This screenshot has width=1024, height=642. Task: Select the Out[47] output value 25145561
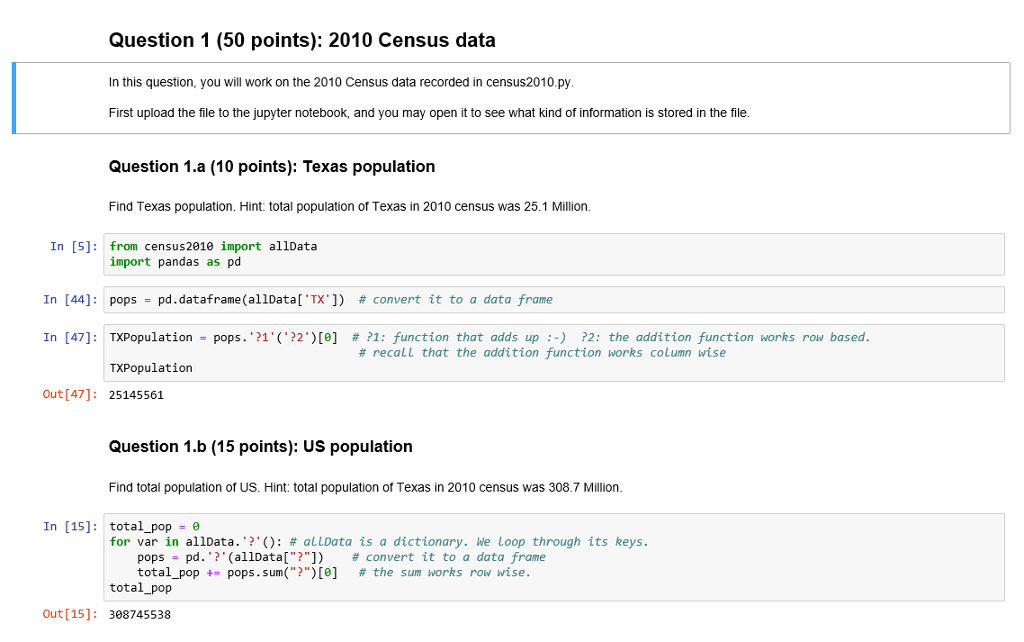(x=132, y=394)
